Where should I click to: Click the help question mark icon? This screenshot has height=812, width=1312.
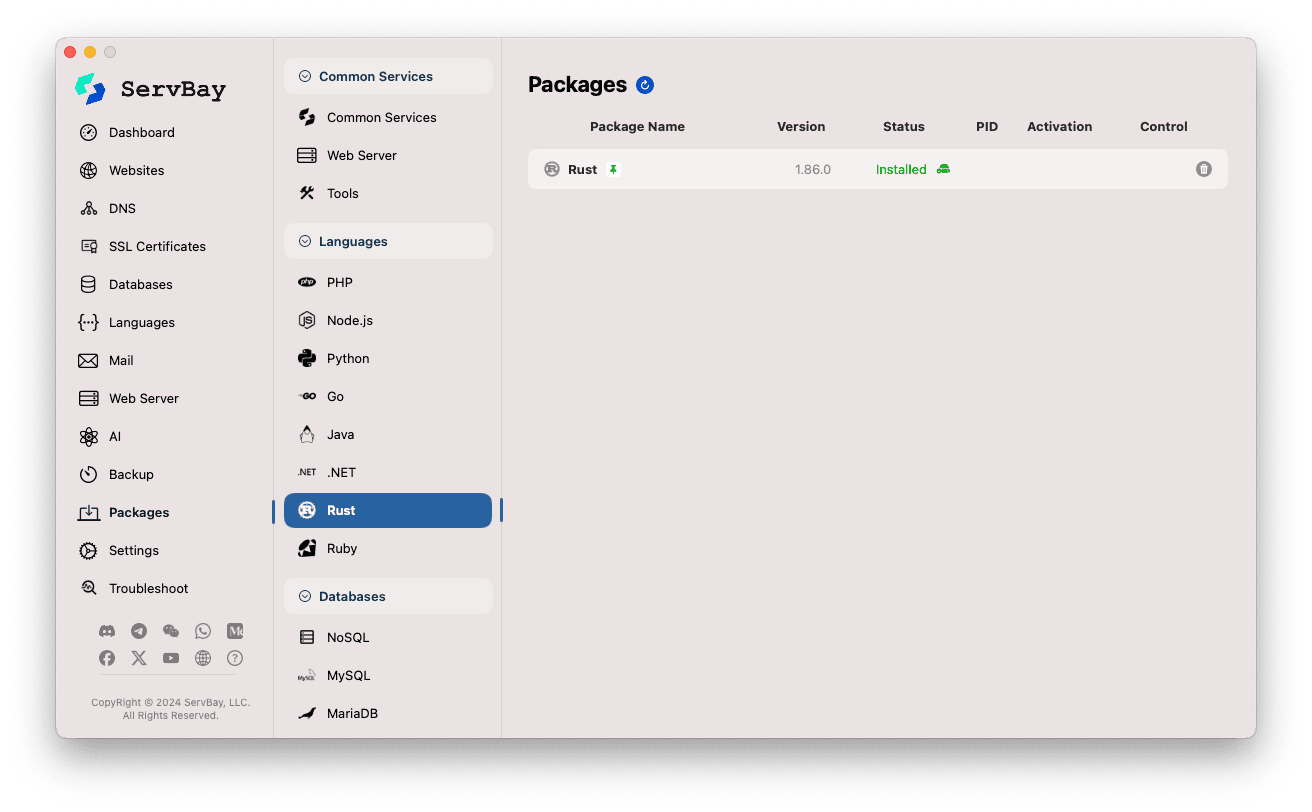click(x=235, y=658)
